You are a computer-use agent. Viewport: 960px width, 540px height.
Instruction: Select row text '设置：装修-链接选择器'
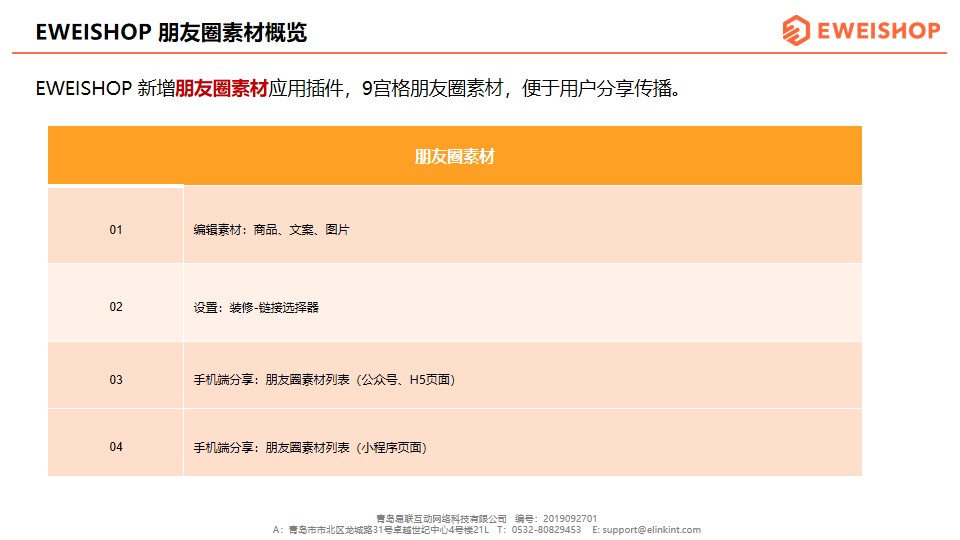point(256,307)
